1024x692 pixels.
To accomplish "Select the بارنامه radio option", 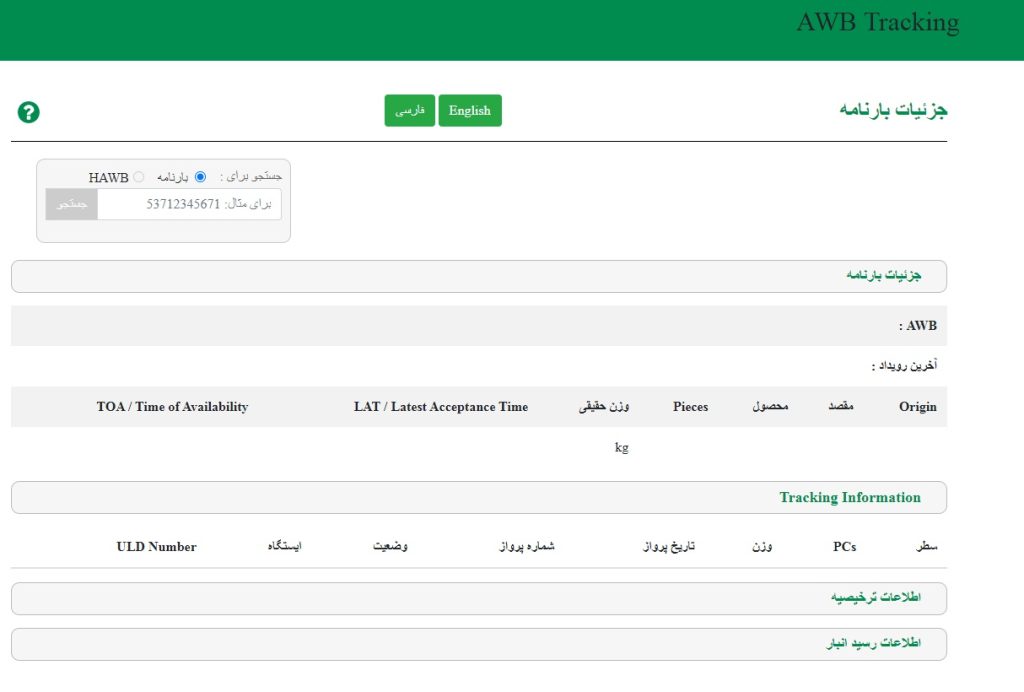I will (200, 177).
